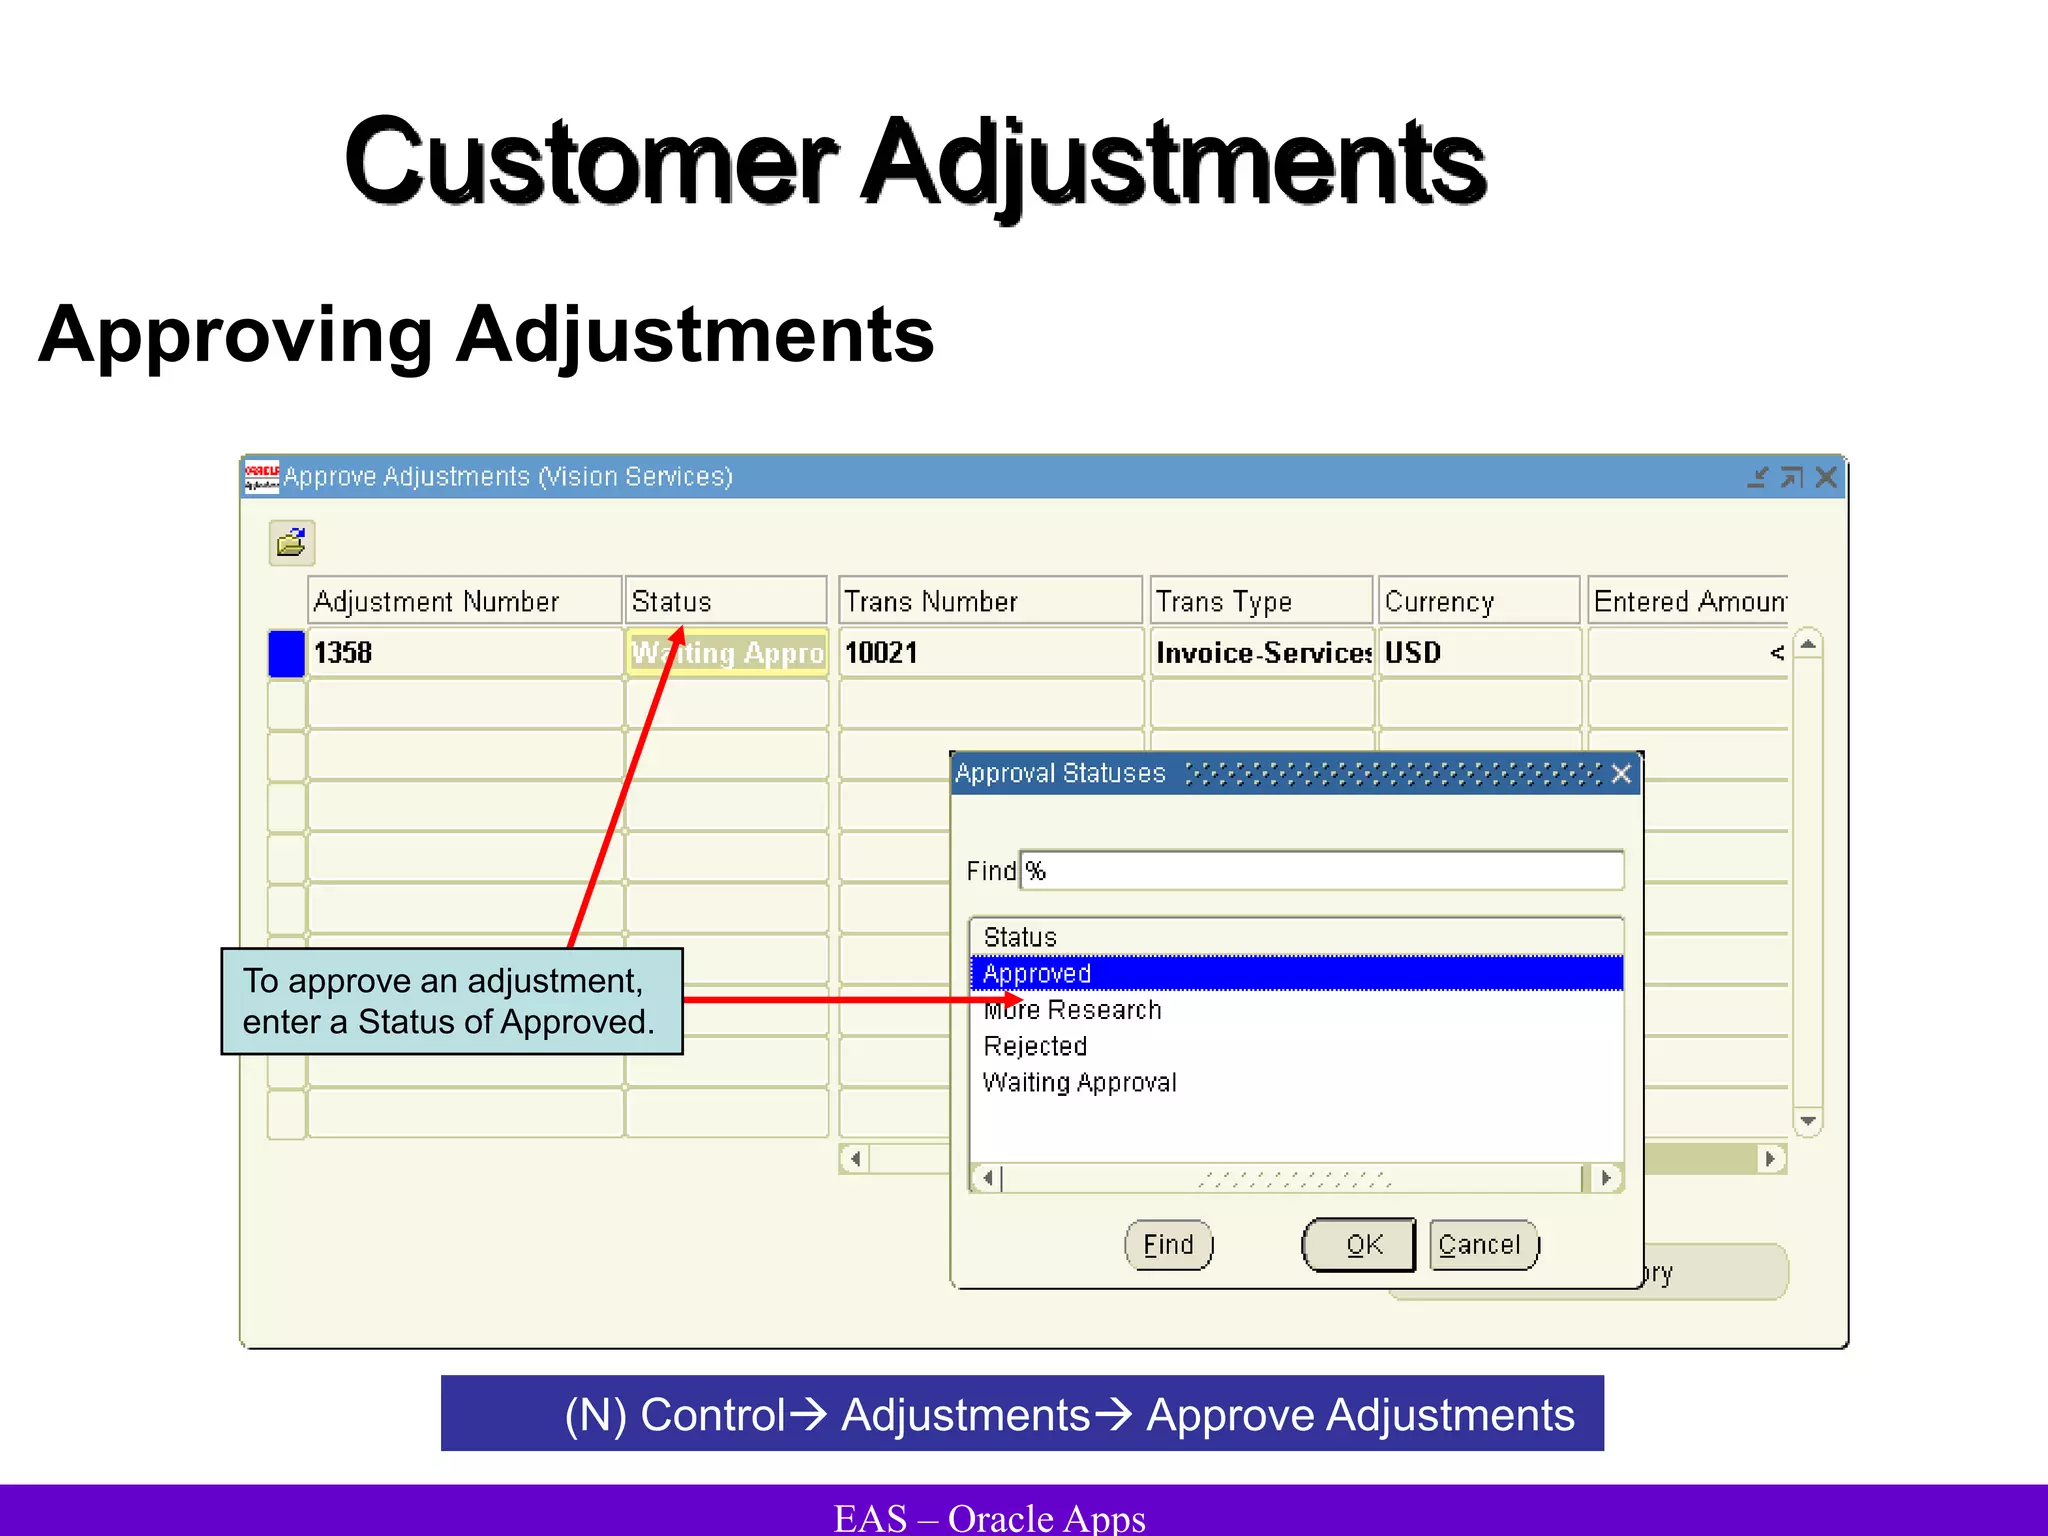Image resolution: width=2048 pixels, height=1536 pixels.
Task: Click the Entered Amount cell in first row
Action: pos(1688,653)
